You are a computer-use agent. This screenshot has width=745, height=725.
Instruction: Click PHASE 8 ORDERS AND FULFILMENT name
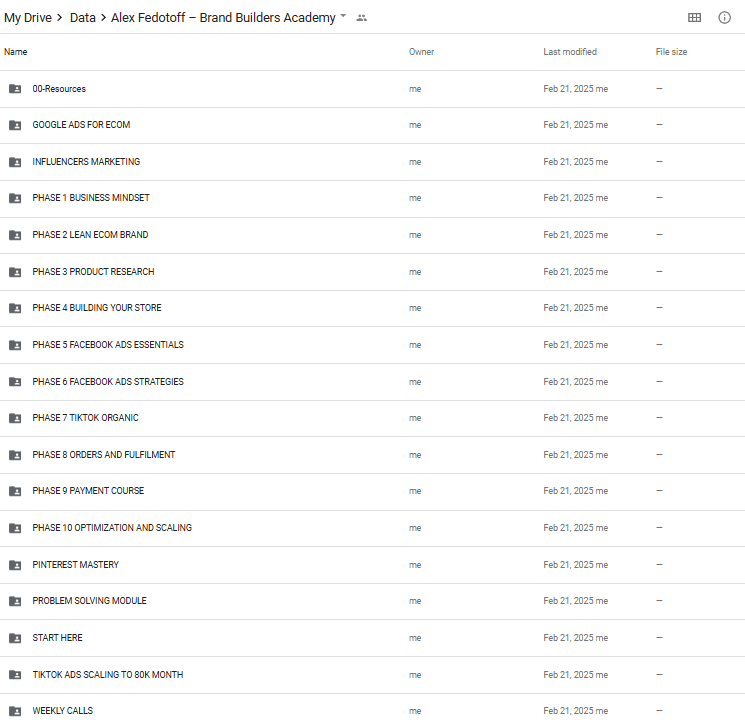tap(104, 455)
